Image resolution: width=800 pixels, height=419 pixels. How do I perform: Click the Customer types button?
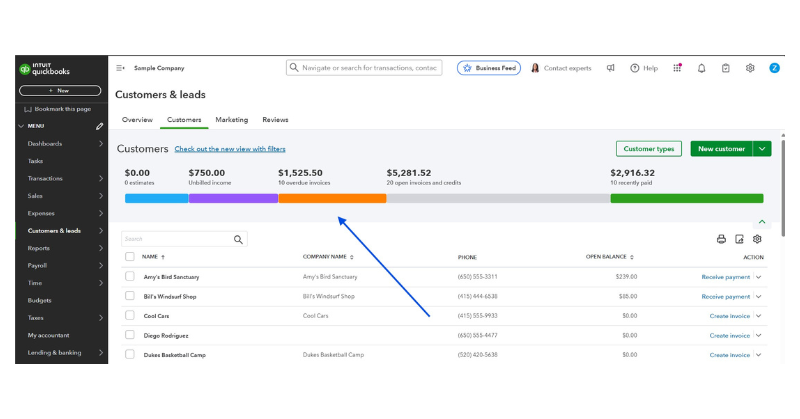click(x=648, y=149)
